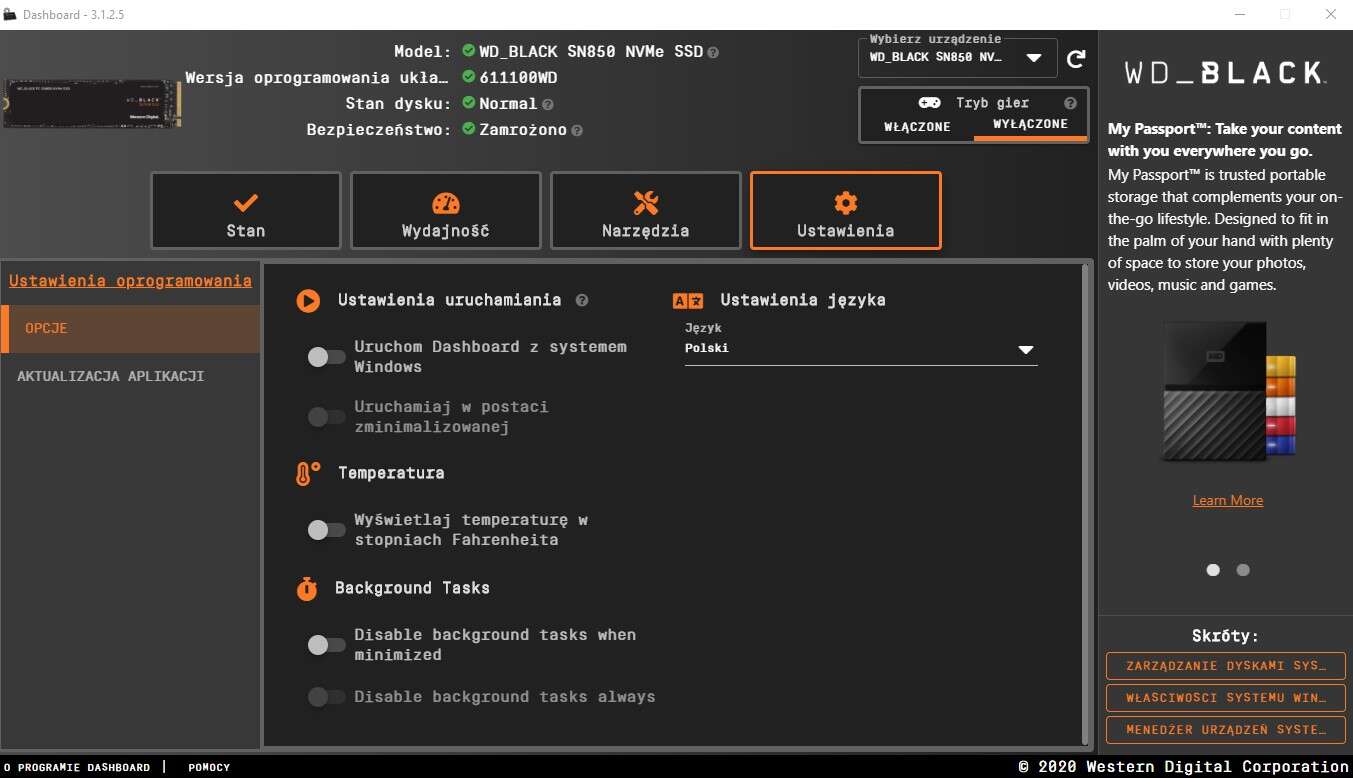
Task: Expand the Wybierz urządzenie device dropdown
Action: click(1034, 58)
